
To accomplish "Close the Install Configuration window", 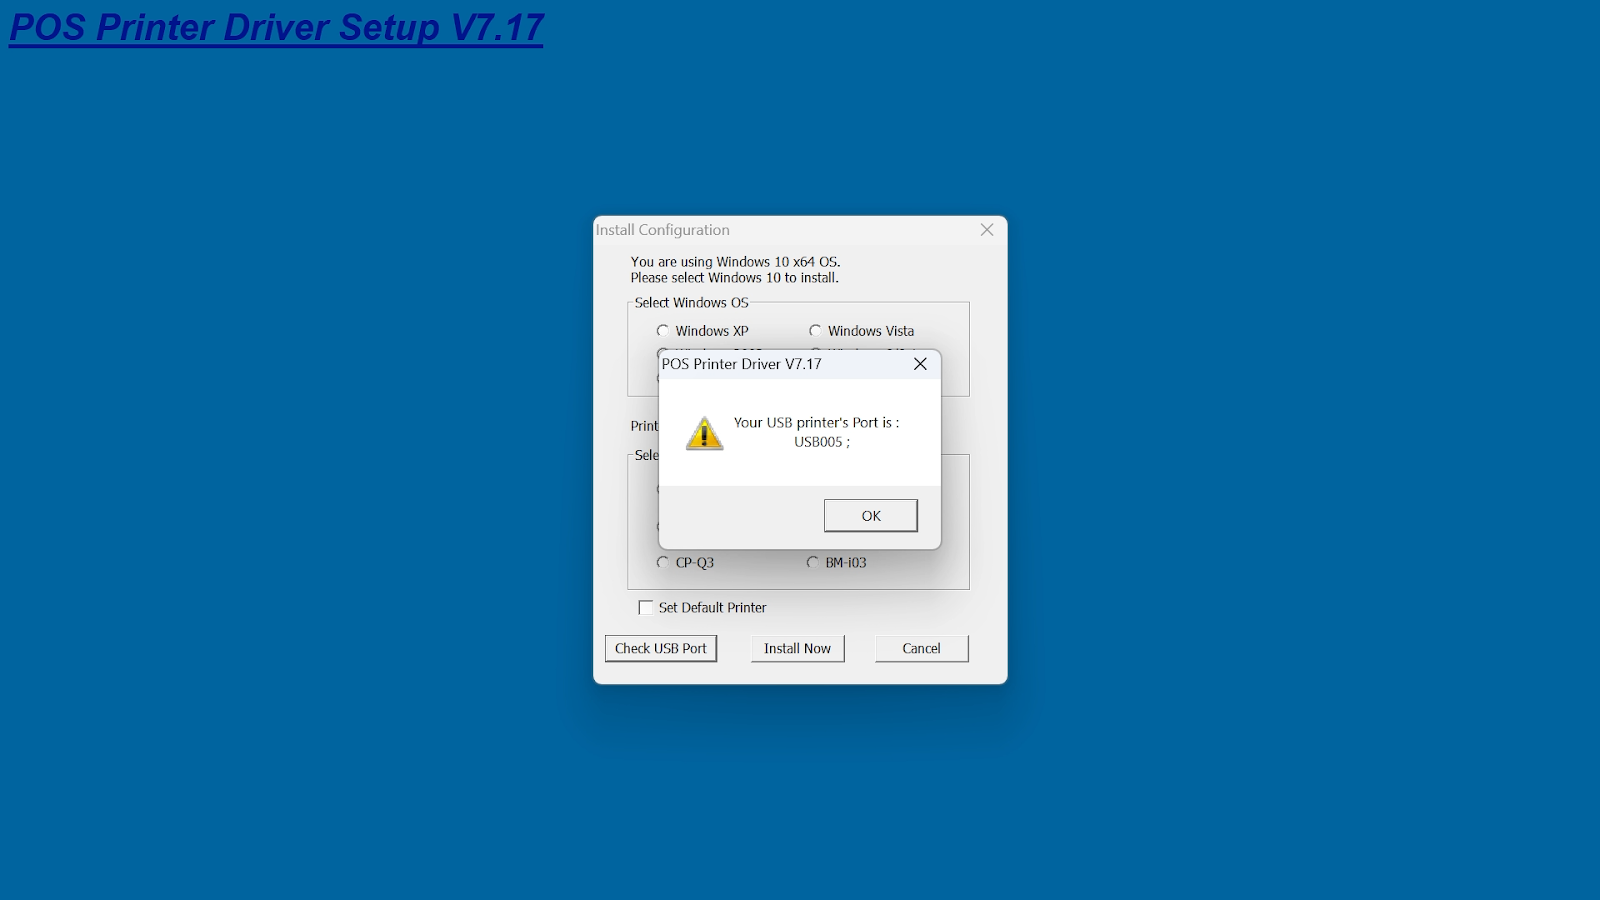I will (x=987, y=230).
